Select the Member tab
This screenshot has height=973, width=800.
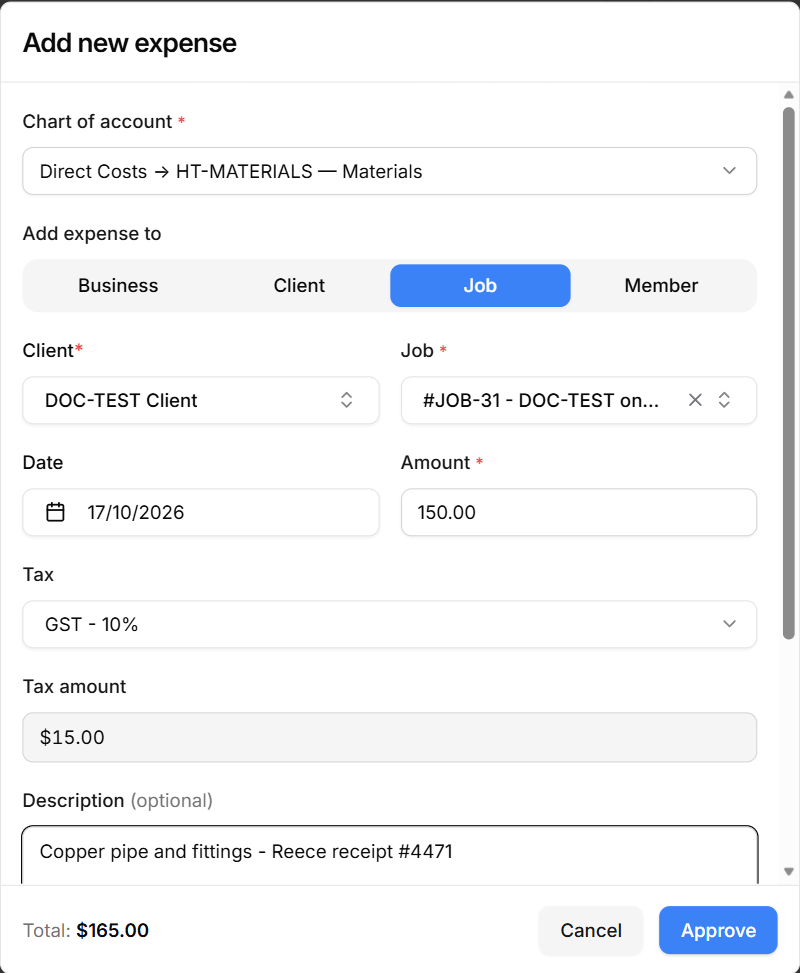[x=661, y=285]
